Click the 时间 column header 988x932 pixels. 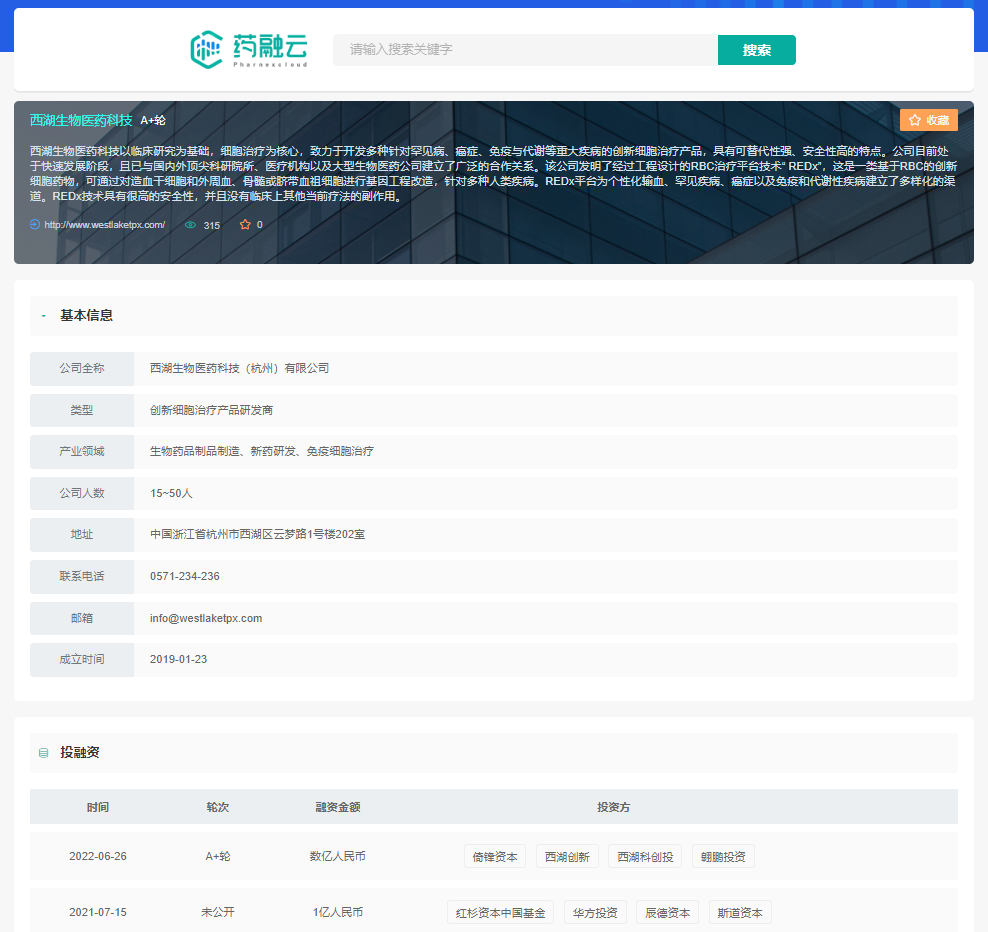coord(98,807)
